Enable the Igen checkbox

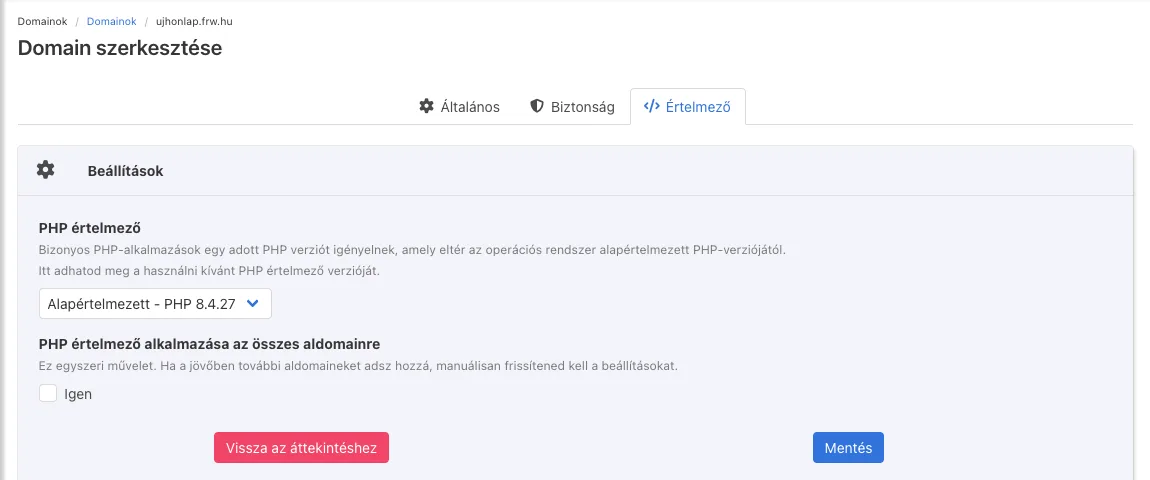point(48,393)
